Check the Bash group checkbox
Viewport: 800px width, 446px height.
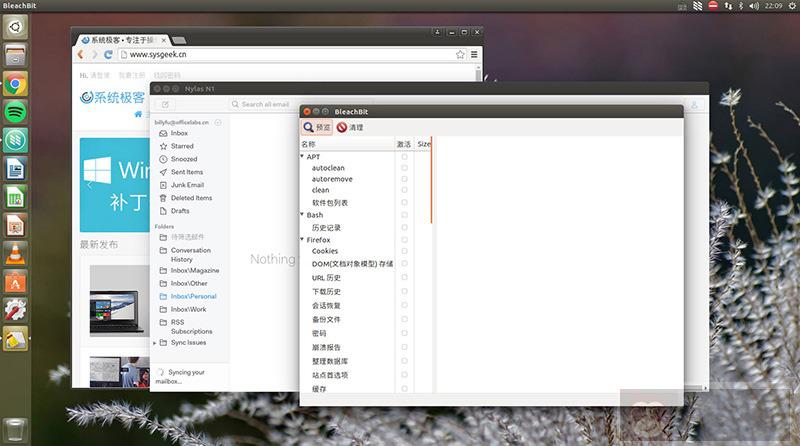pos(404,215)
